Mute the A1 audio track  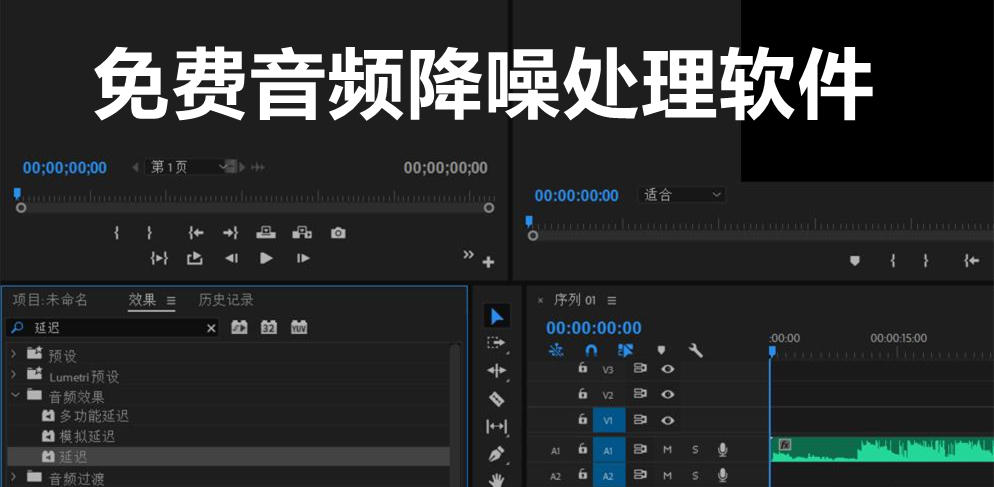pos(667,450)
